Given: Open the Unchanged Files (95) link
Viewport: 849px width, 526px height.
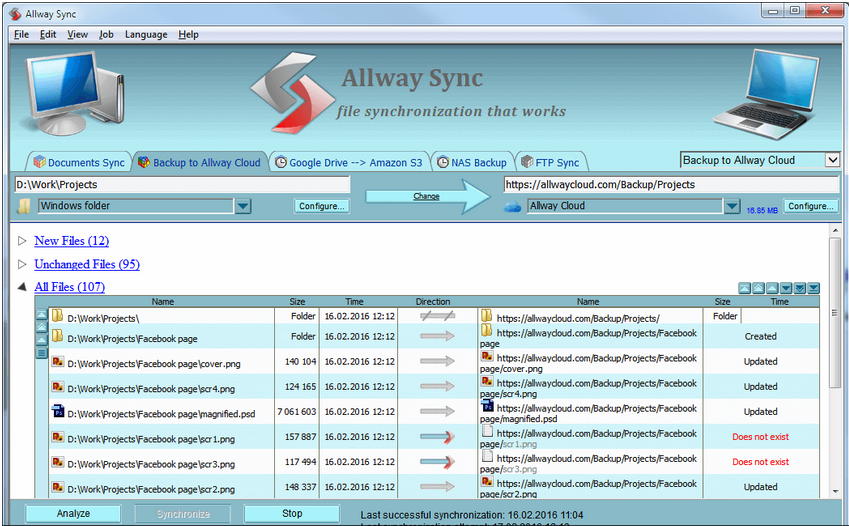Looking at the screenshot, I should 87,264.
